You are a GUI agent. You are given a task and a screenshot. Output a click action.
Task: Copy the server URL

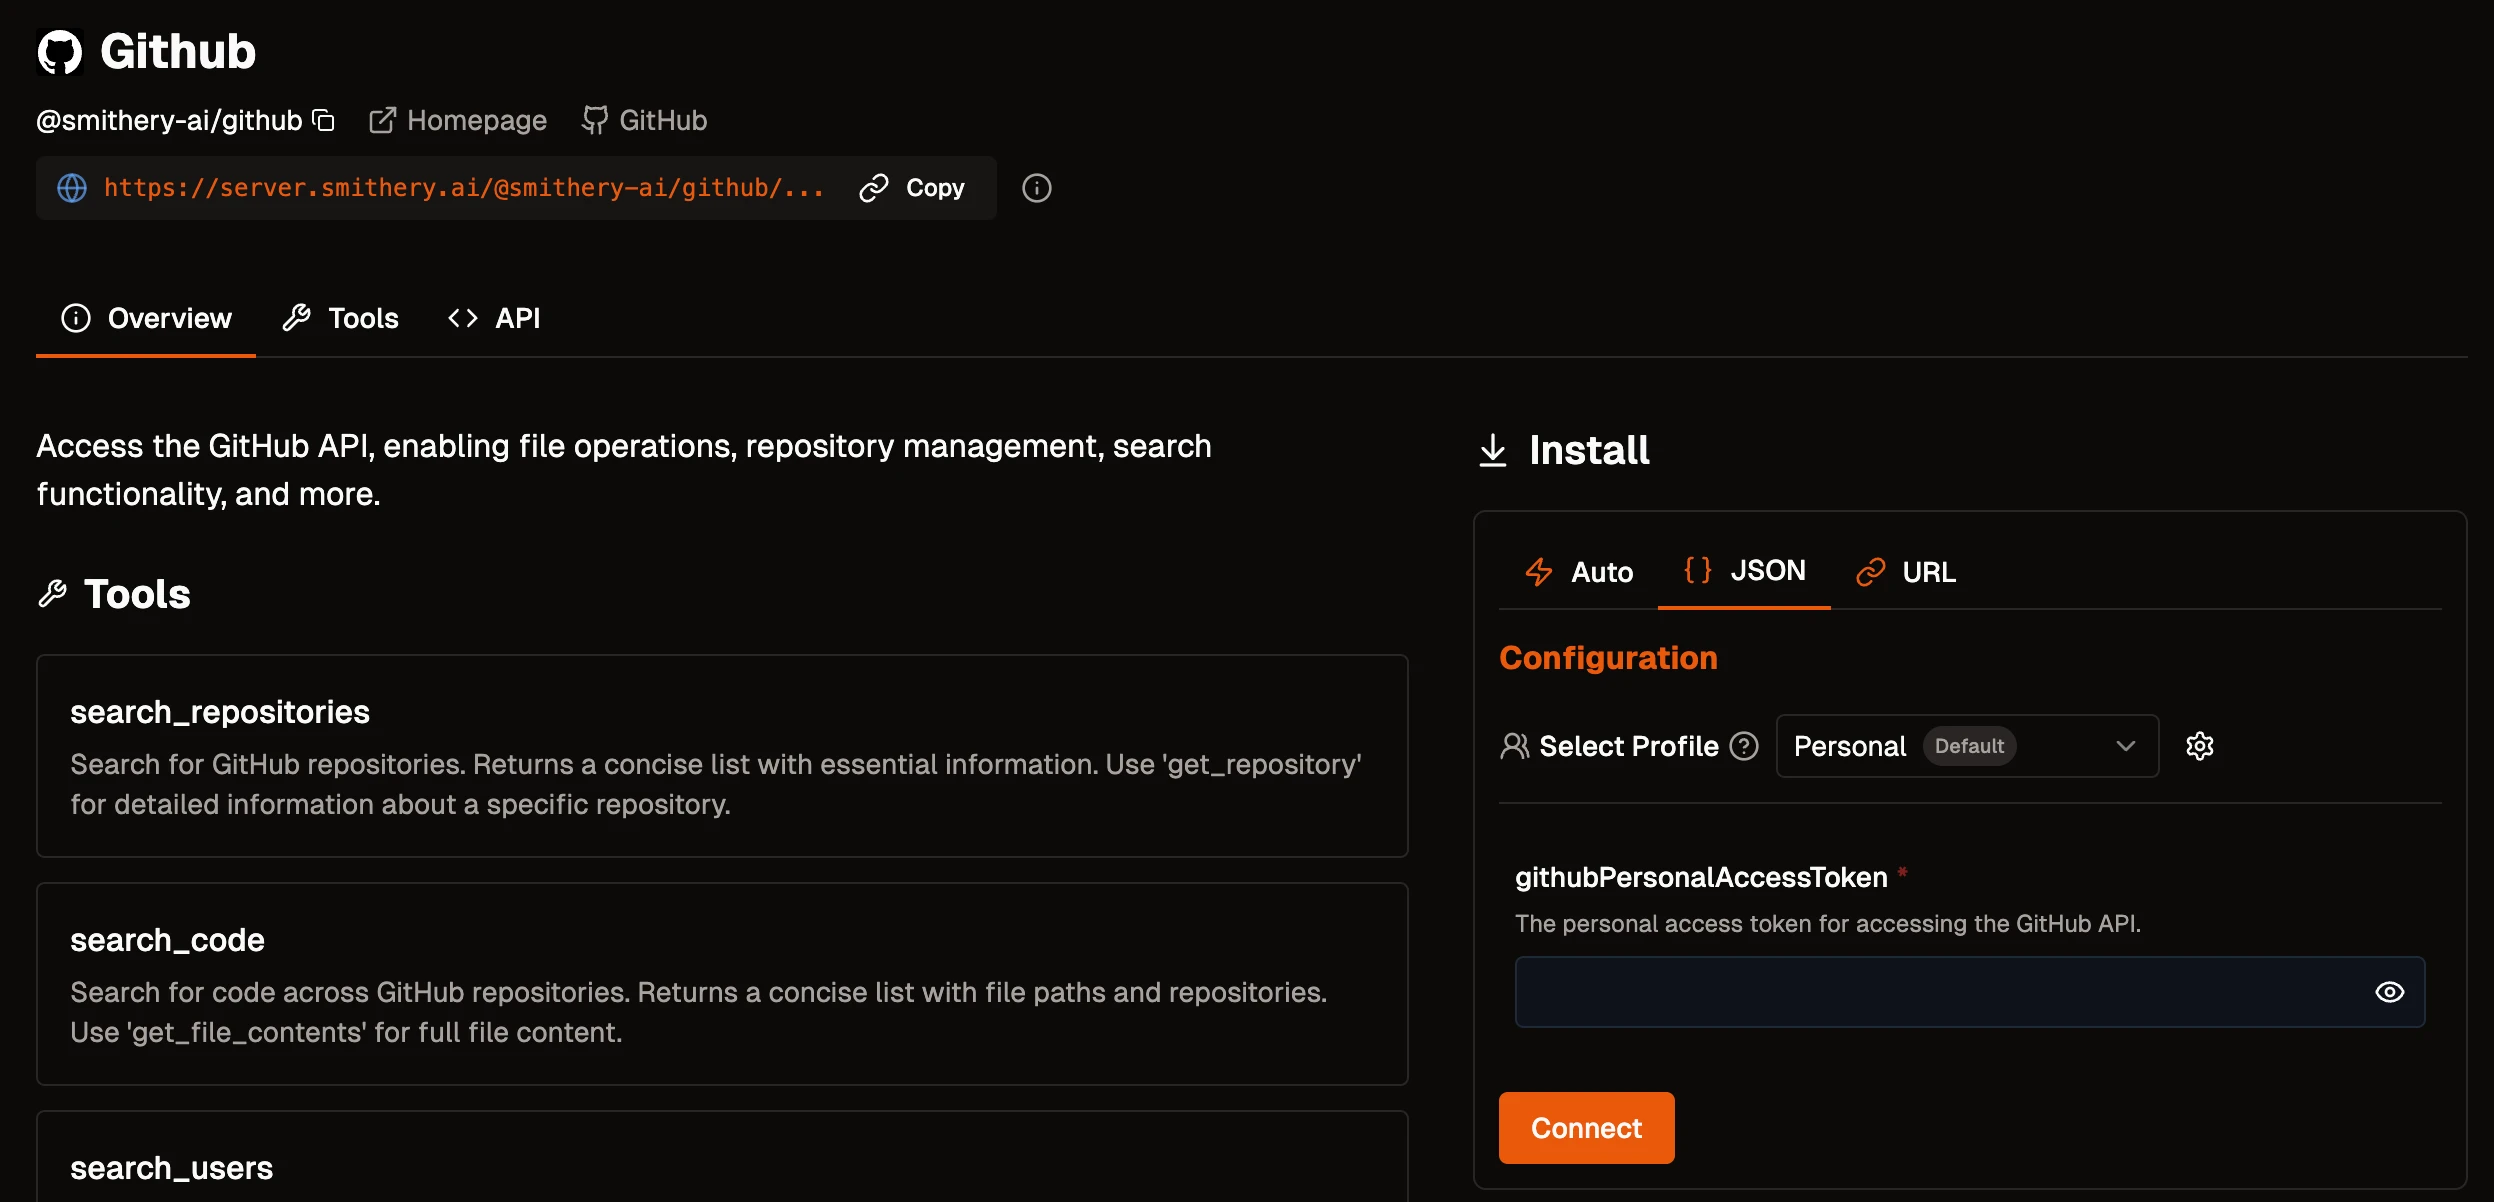pos(912,188)
